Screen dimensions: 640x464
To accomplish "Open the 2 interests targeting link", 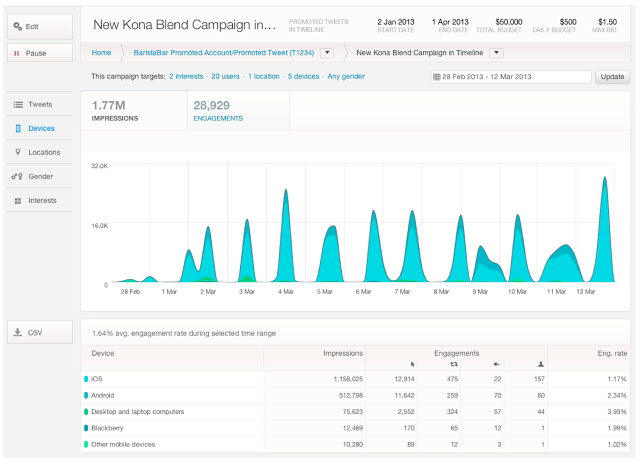I will [188, 77].
